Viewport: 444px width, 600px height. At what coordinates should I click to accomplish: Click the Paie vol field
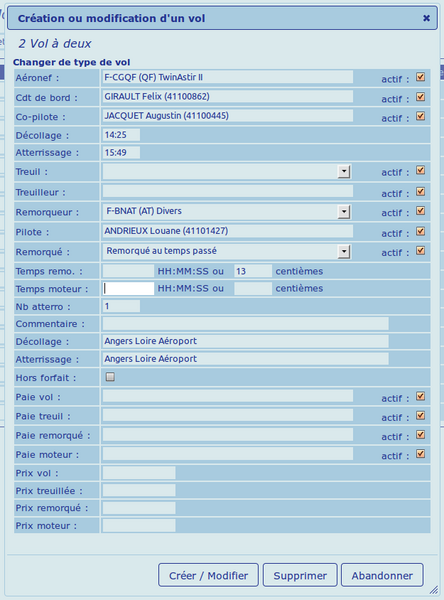coord(227,396)
